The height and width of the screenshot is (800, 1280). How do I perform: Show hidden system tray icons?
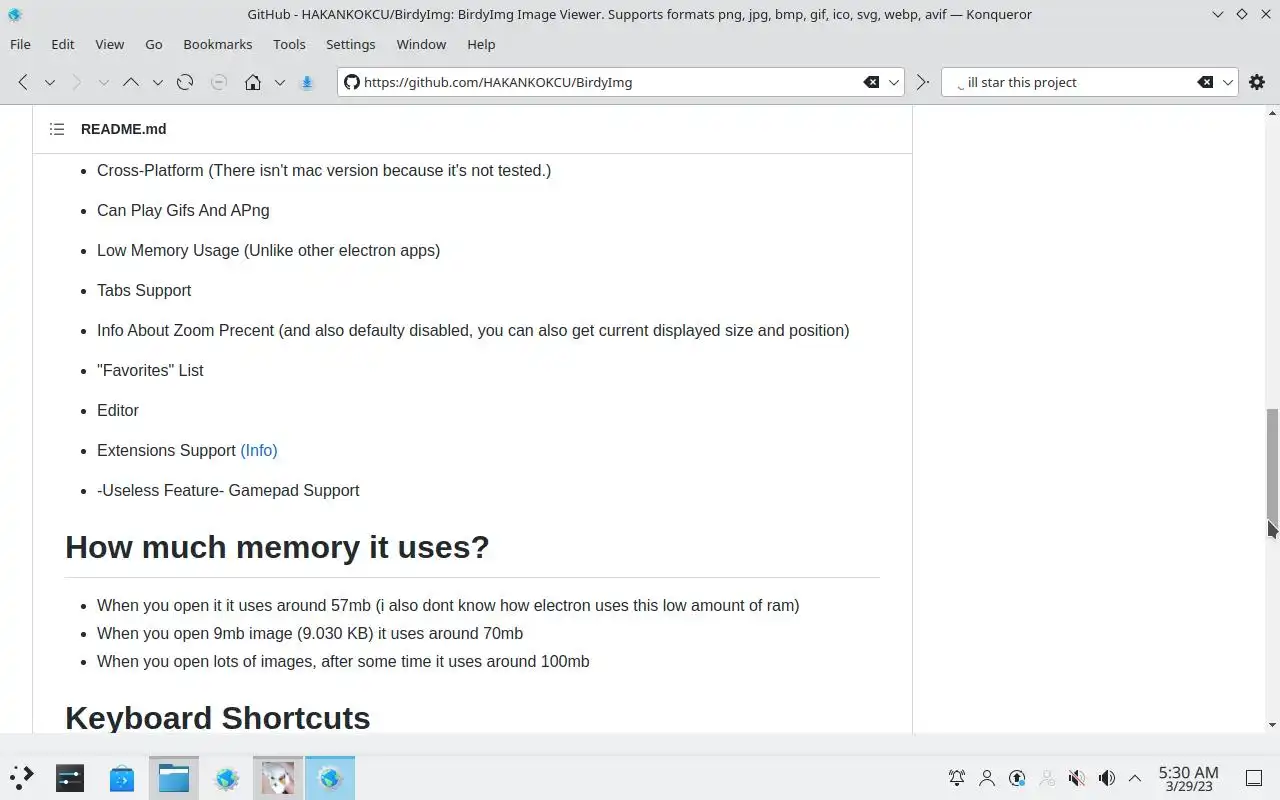[x=1135, y=778]
